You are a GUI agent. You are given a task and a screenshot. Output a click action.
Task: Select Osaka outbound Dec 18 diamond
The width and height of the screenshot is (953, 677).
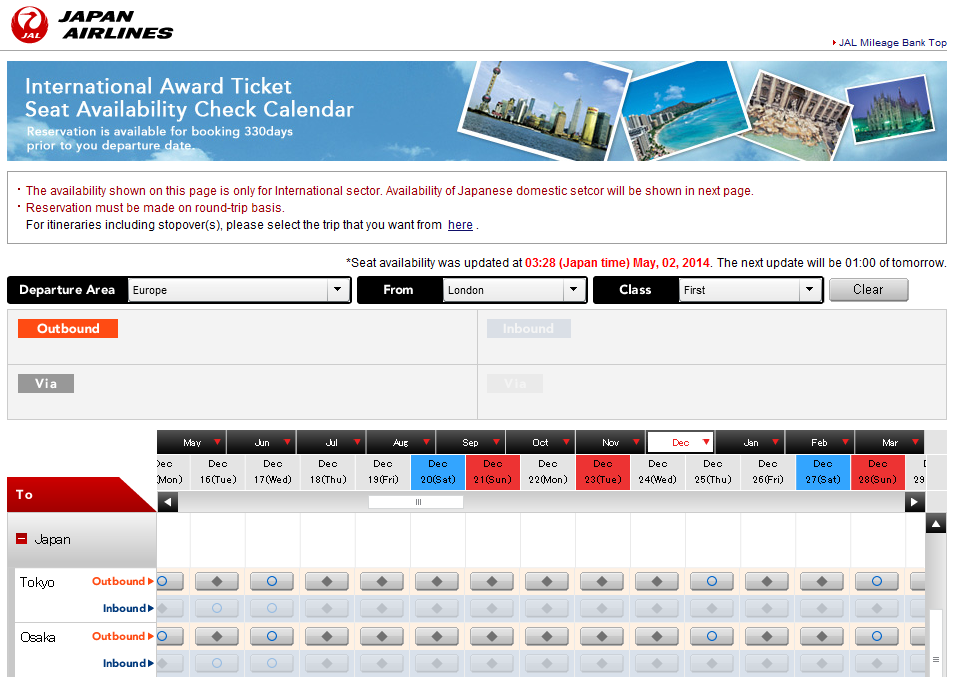tap(327, 636)
